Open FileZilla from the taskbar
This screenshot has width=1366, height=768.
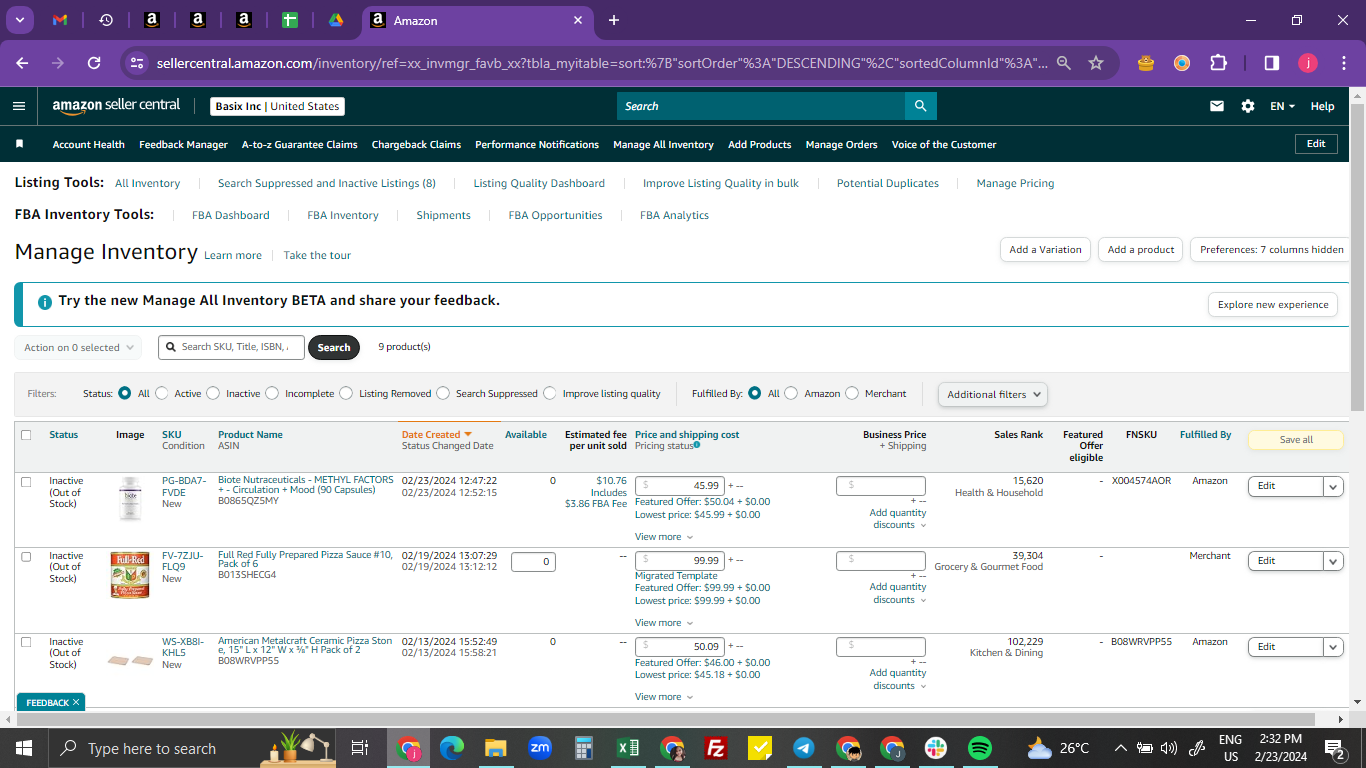coord(716,748)
